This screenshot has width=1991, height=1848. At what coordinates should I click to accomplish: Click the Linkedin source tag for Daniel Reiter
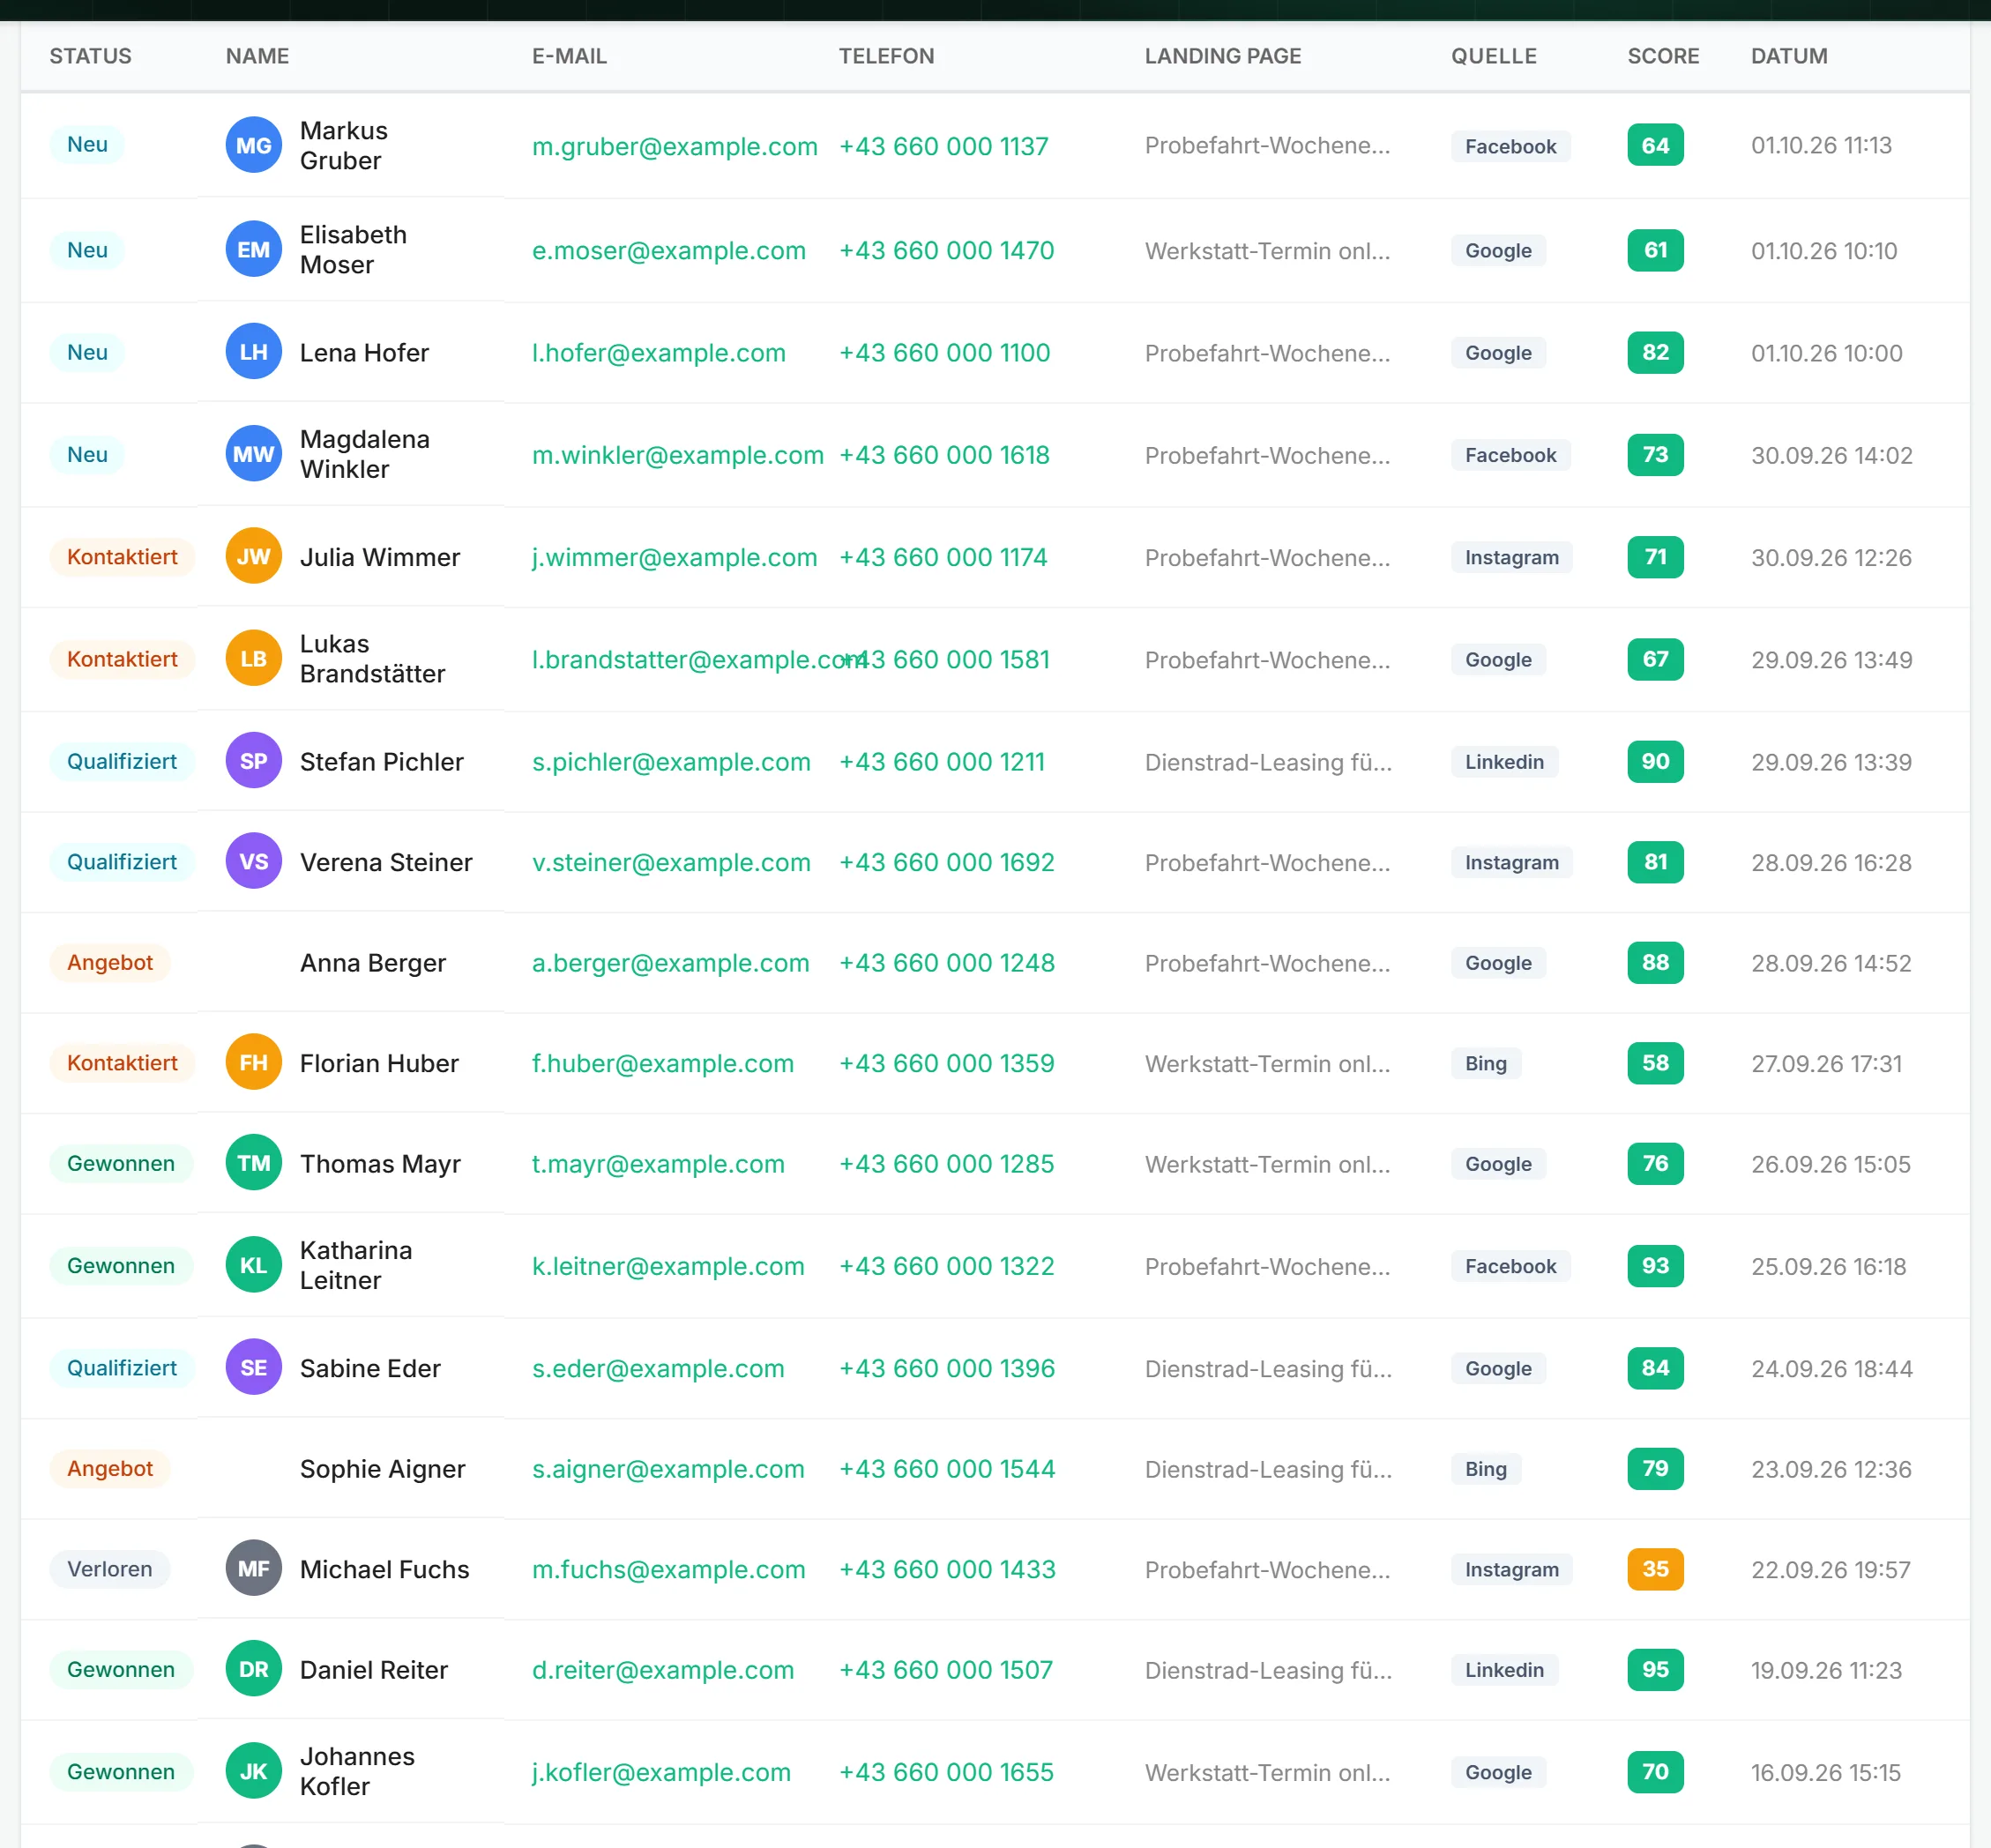(x=1503, y=1669)
